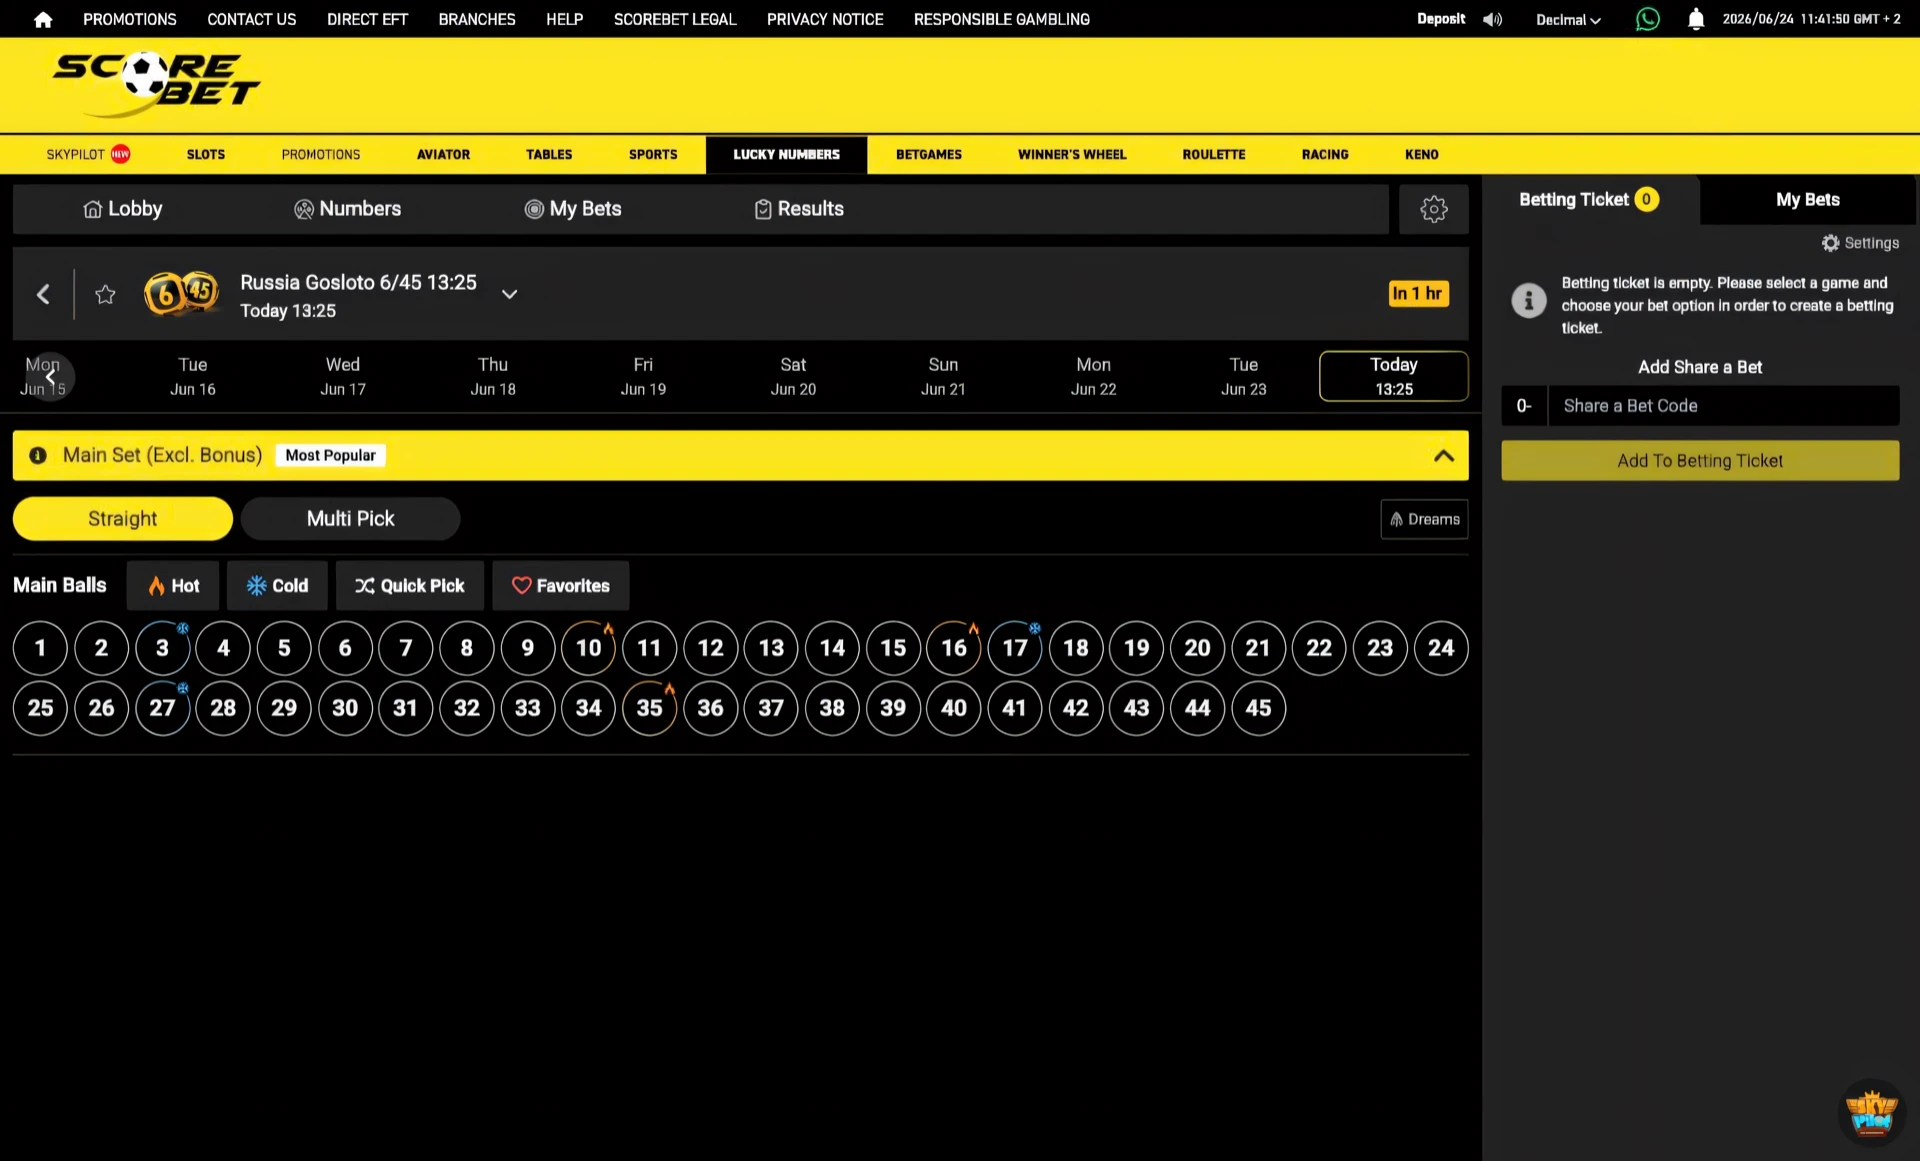The width and height of the screenshot is (1920, 1161).
Task: Switch to Multi Pick bet type
Action: point(350,519)
